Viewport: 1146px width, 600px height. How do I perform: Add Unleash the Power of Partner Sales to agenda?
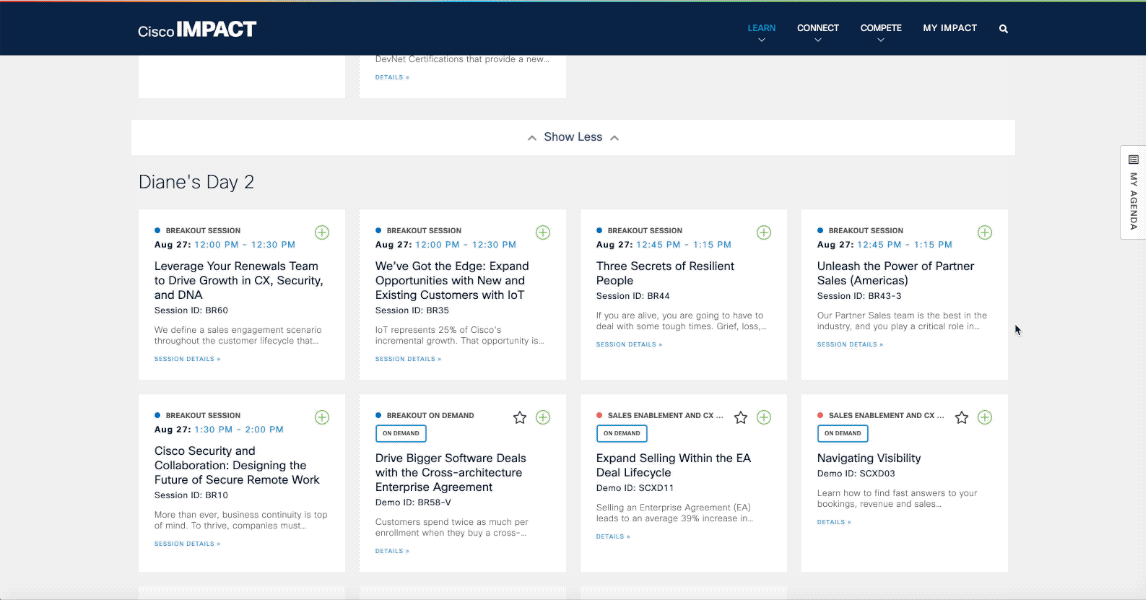[x=984, y=232]
